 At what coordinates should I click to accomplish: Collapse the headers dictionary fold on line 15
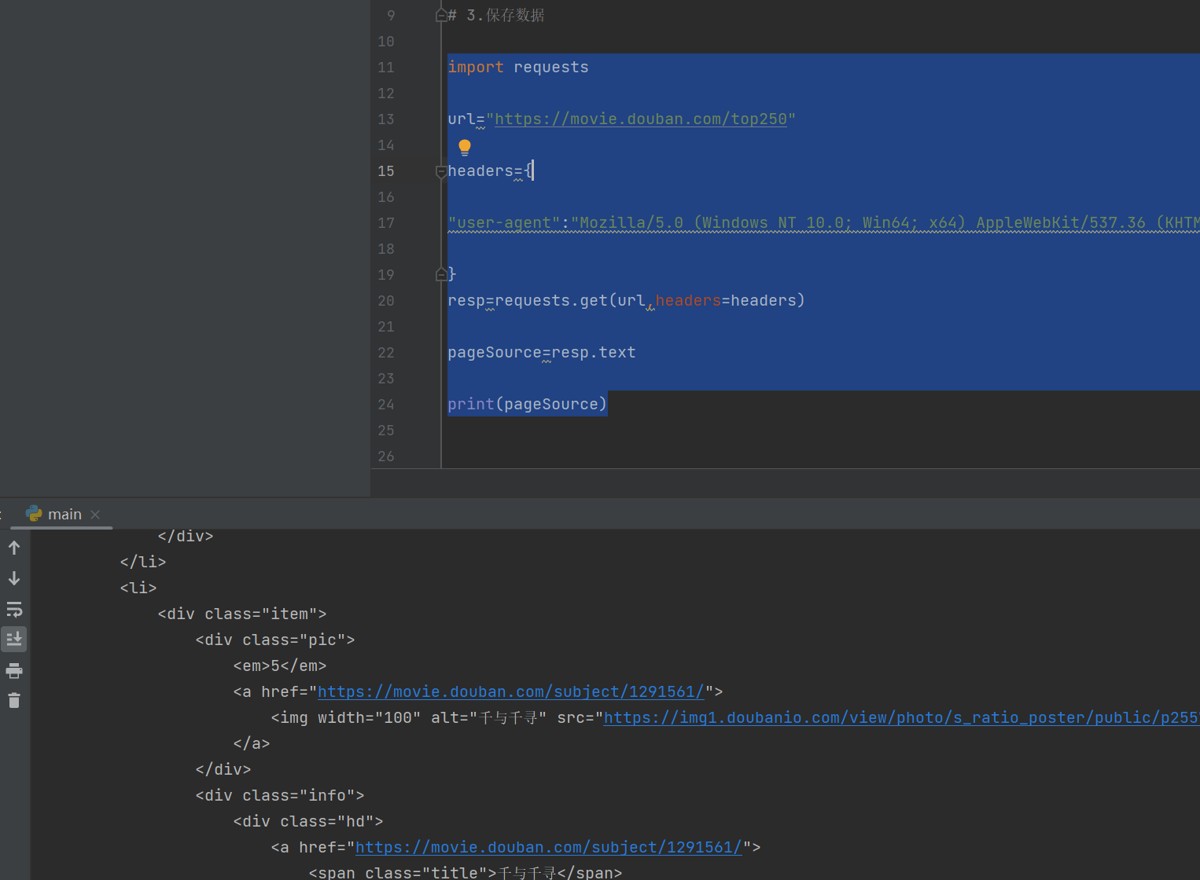tap(441, 171)
